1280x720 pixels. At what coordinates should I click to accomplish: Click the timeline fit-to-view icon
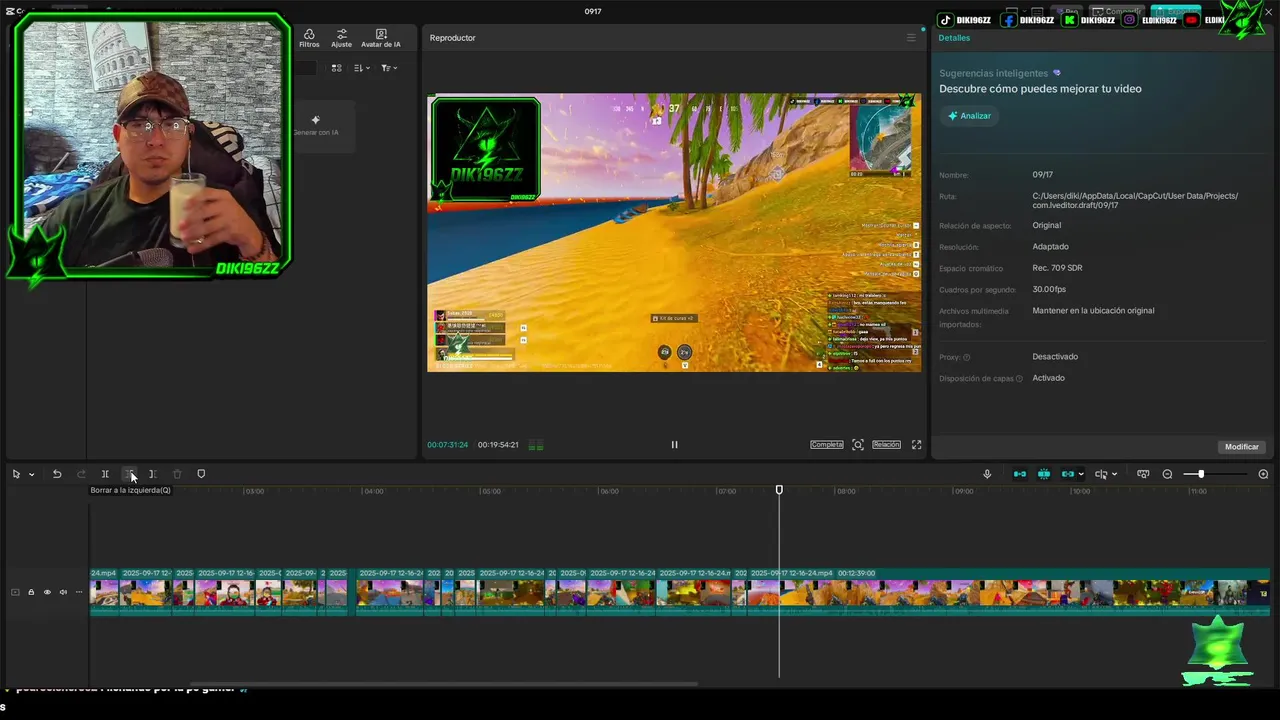[x=1143, y=474]
